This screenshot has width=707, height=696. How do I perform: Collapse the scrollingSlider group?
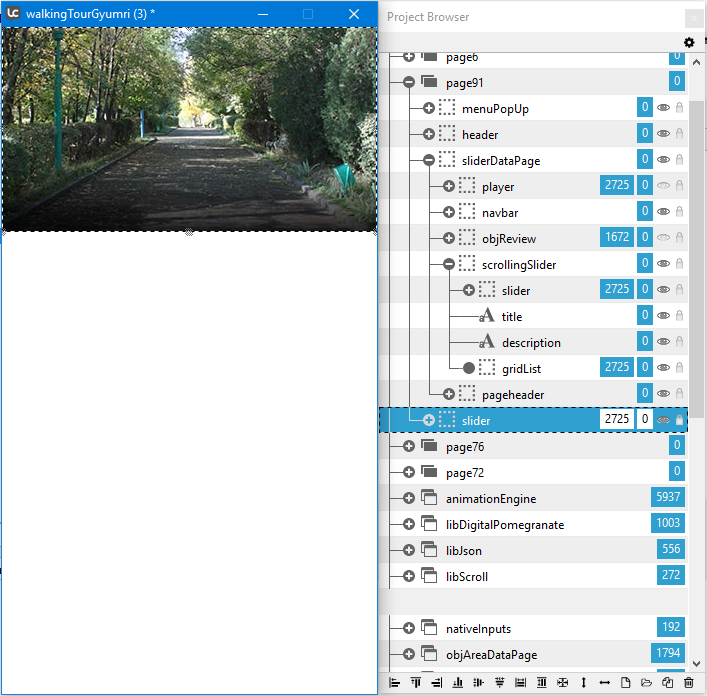click(x=449, y=264)
